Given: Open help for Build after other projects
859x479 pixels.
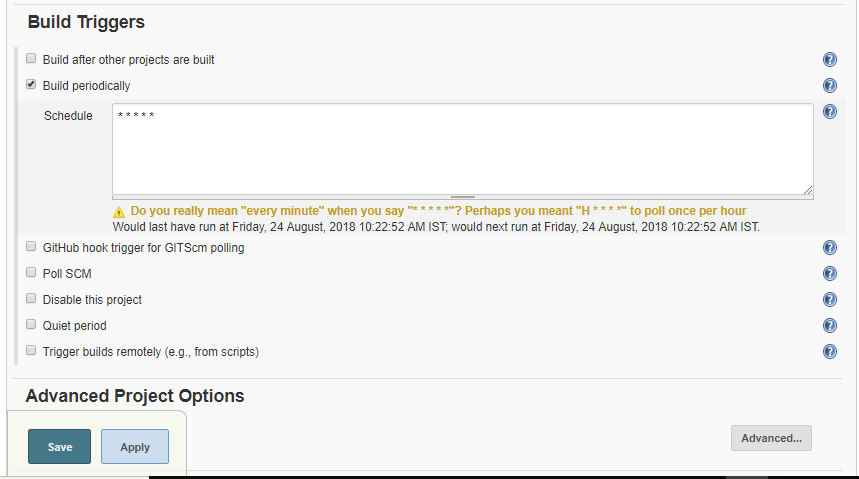Looking at the screenshot, I should pos(829,60).
